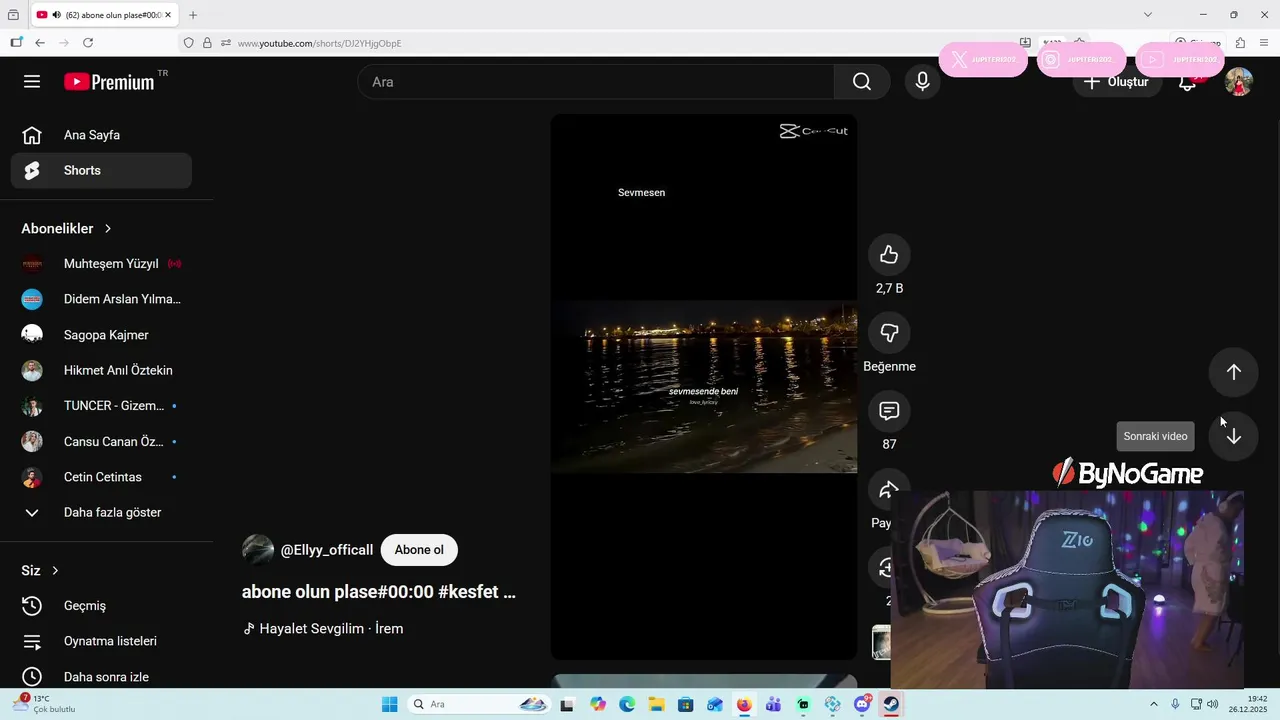Like the short with thumbs-up
1280x720 pixels.
(889, 255)
